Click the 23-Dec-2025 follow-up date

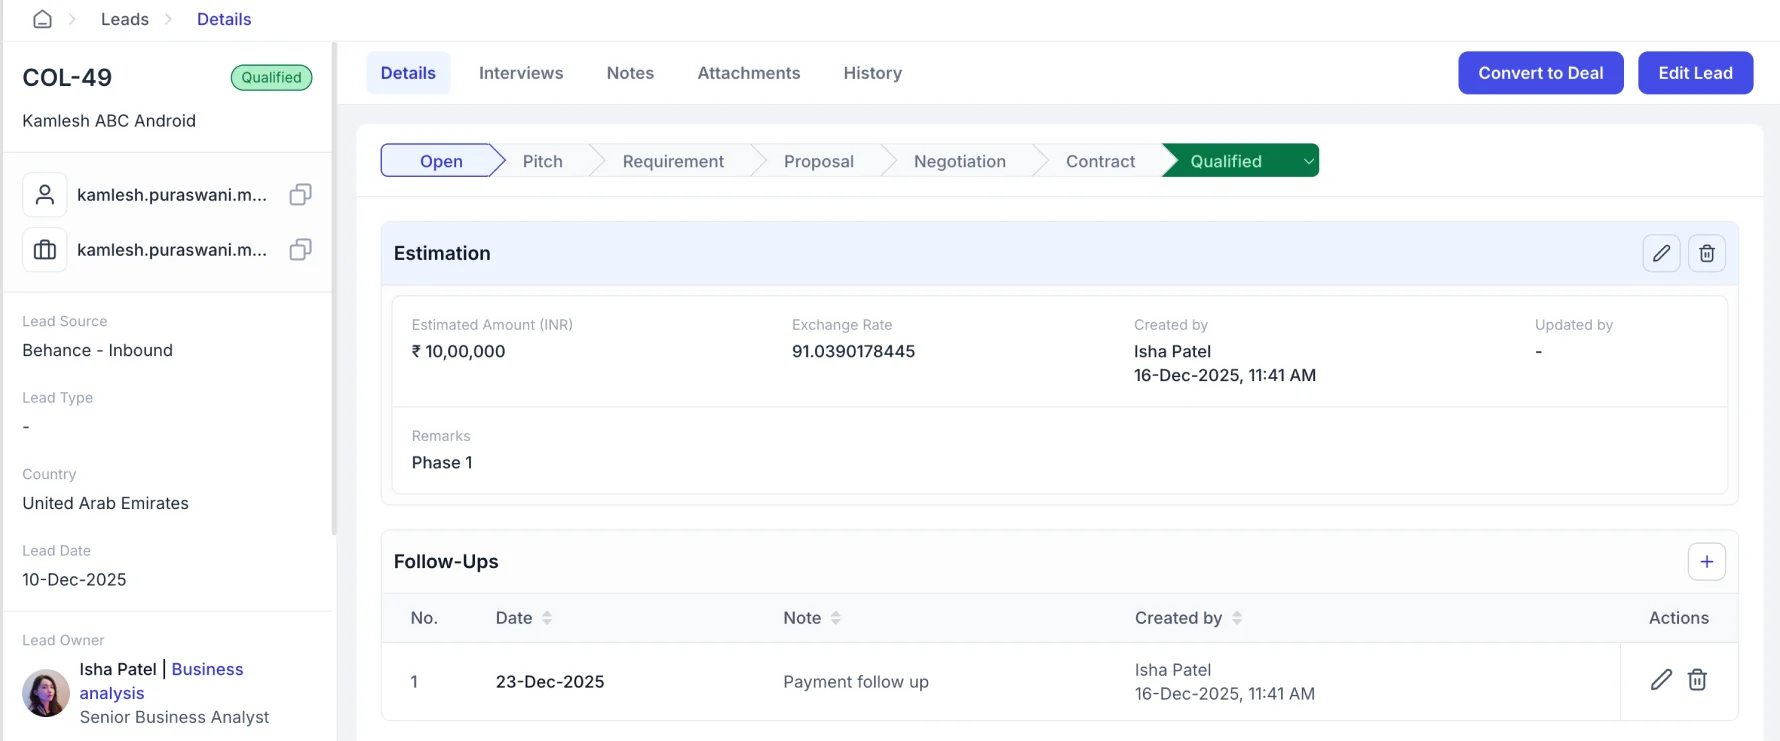550,681
